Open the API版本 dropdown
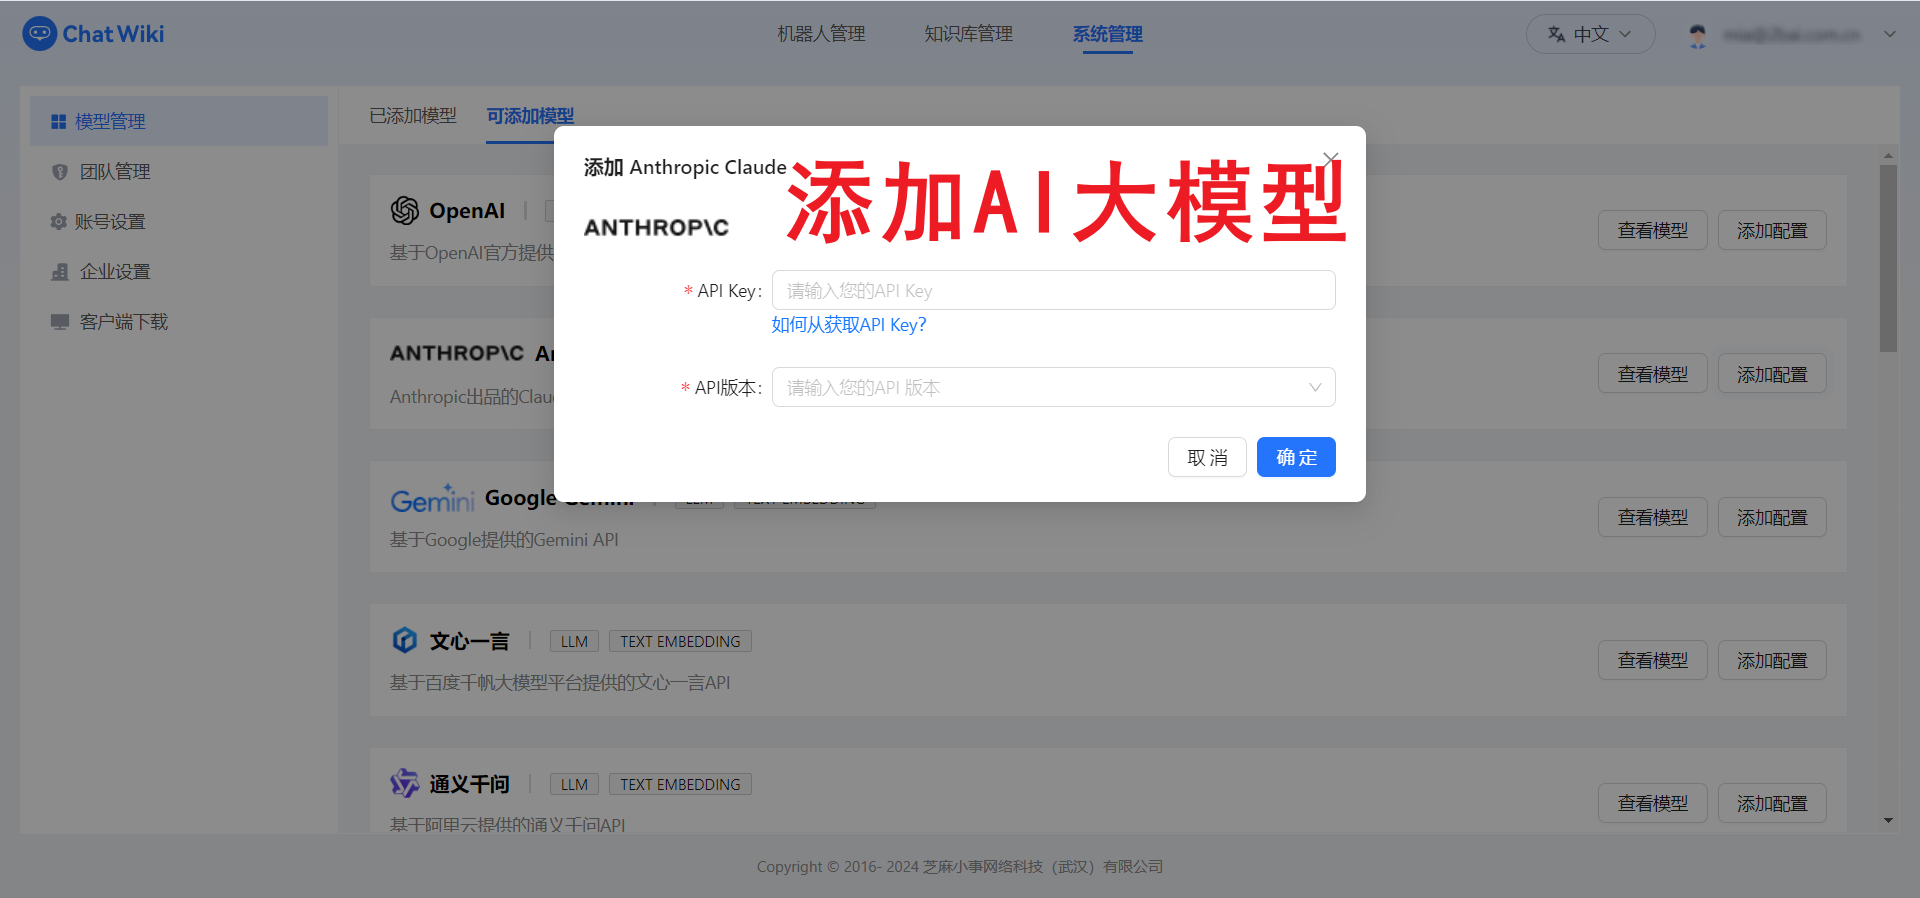The height and width of the screenshot is (898, 1920). 1053,387
